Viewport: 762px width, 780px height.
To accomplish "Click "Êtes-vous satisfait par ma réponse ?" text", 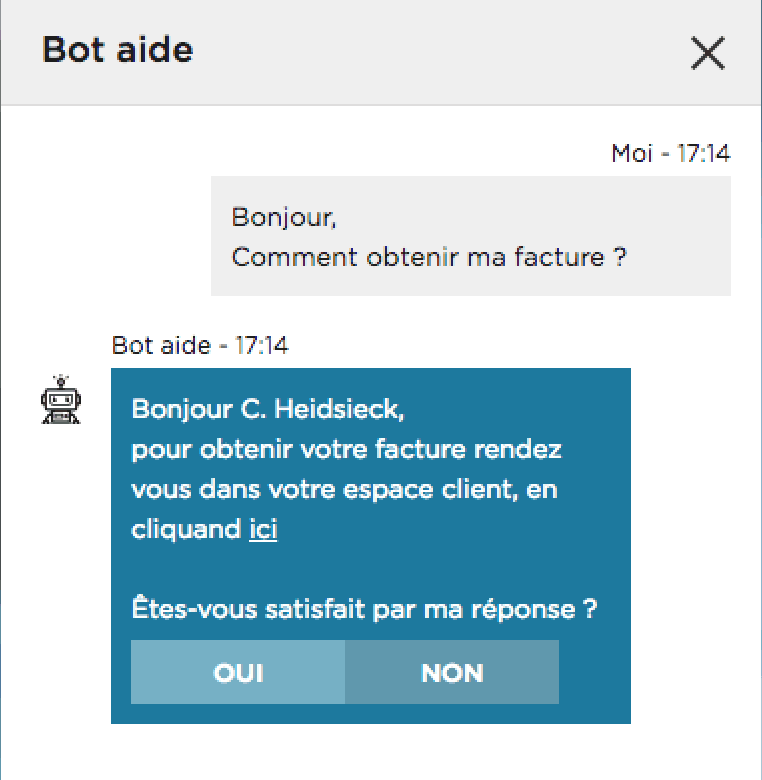I will pos(364,608).
